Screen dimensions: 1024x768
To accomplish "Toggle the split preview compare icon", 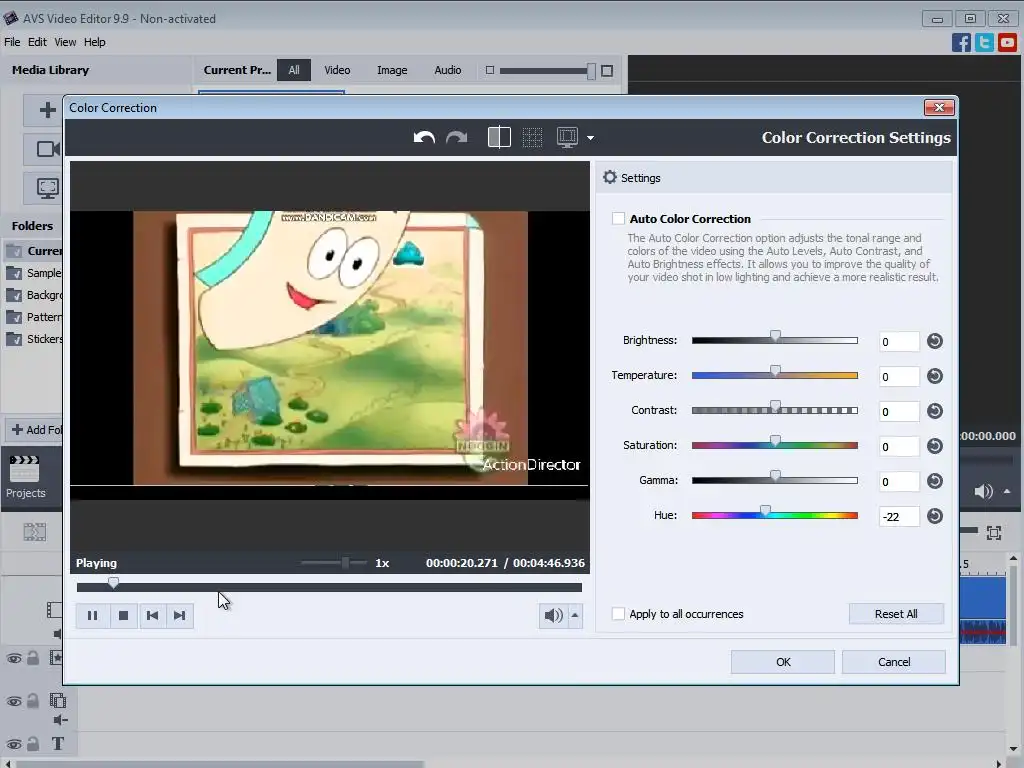I will (x=500, y=137).
